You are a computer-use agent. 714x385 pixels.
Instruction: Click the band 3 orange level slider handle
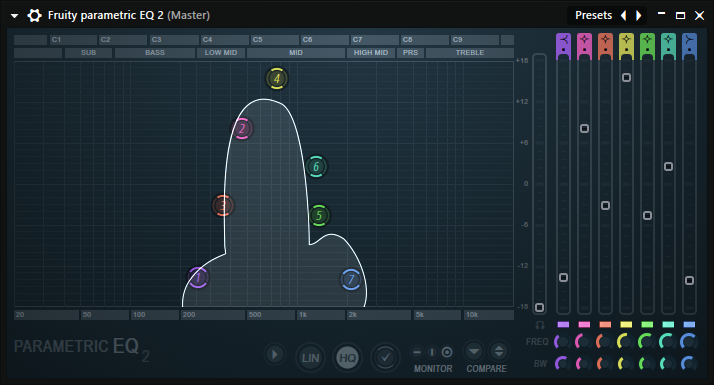pyautogui.click(x=605, y=205)
